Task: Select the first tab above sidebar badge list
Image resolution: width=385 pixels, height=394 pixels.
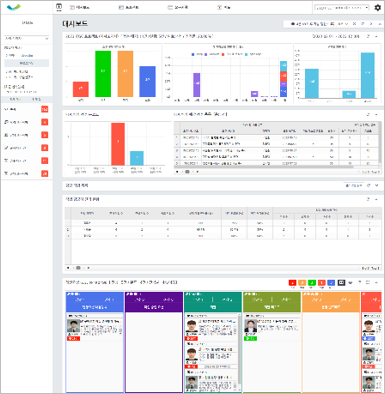Action: [15, 99]
